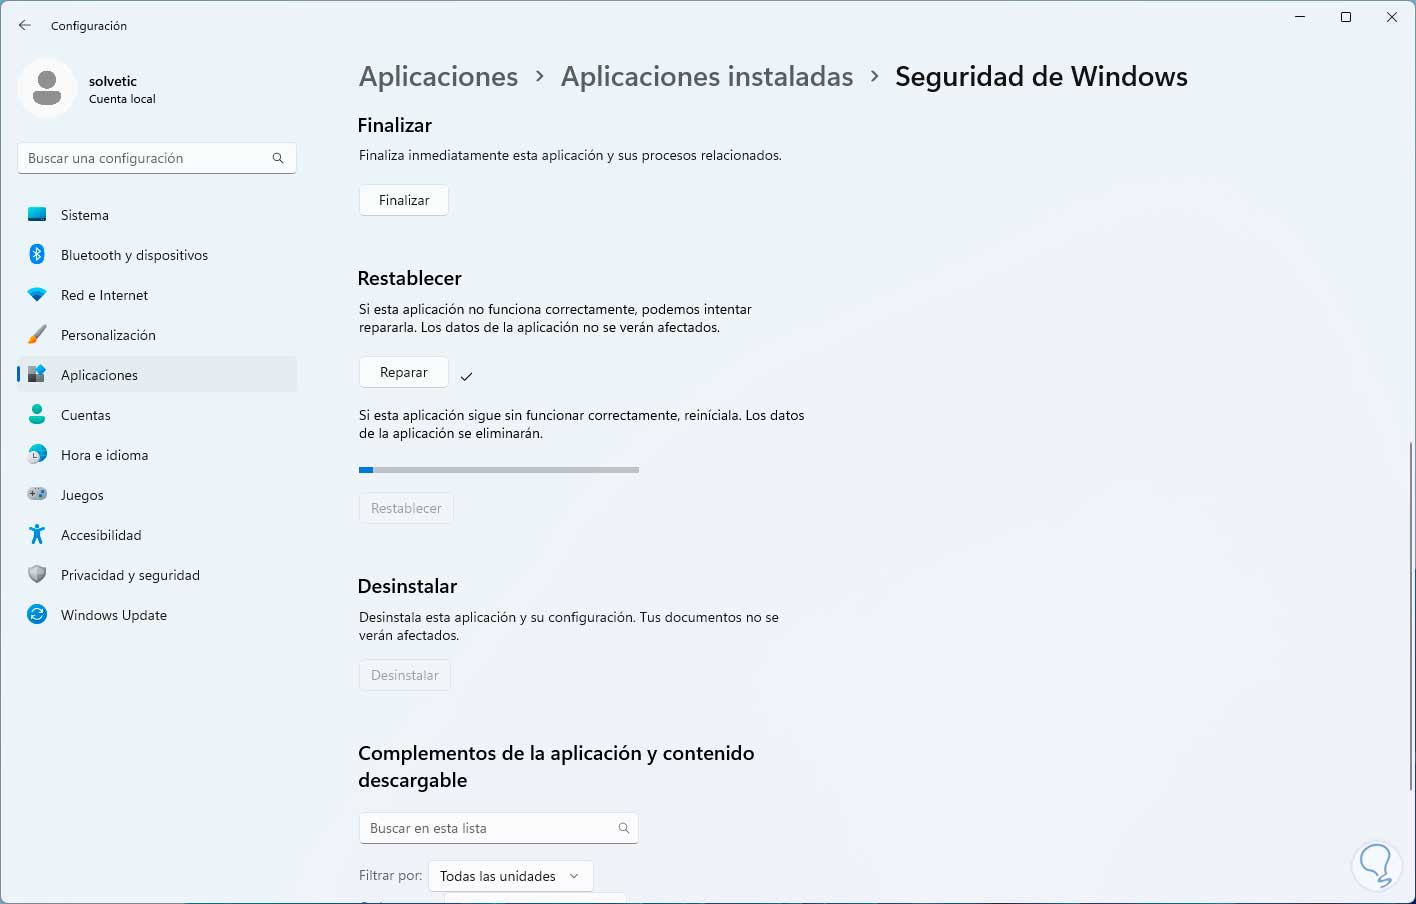This screenshot has height=904, width=1416.
Task: Click the magnifier in the settings search box
Action: [x=278, y=158]
